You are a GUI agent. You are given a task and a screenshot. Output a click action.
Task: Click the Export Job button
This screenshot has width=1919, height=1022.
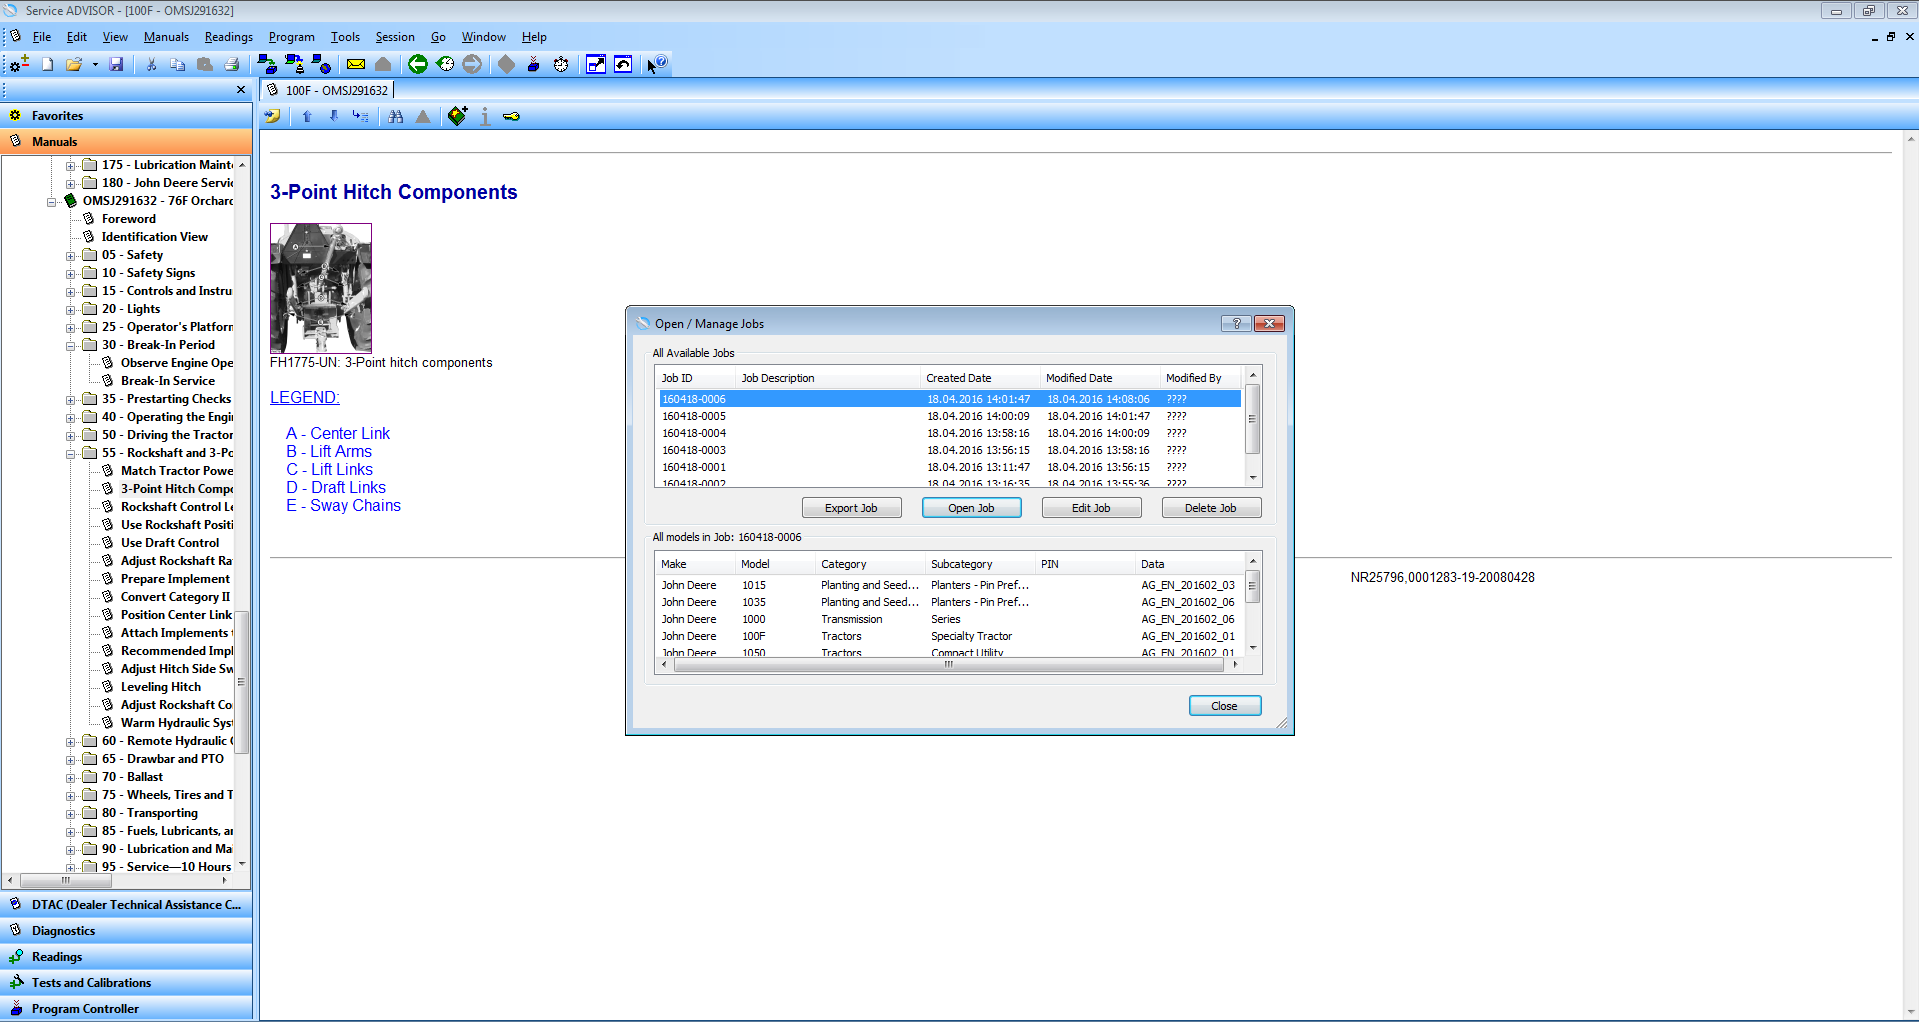click(851, 508)
